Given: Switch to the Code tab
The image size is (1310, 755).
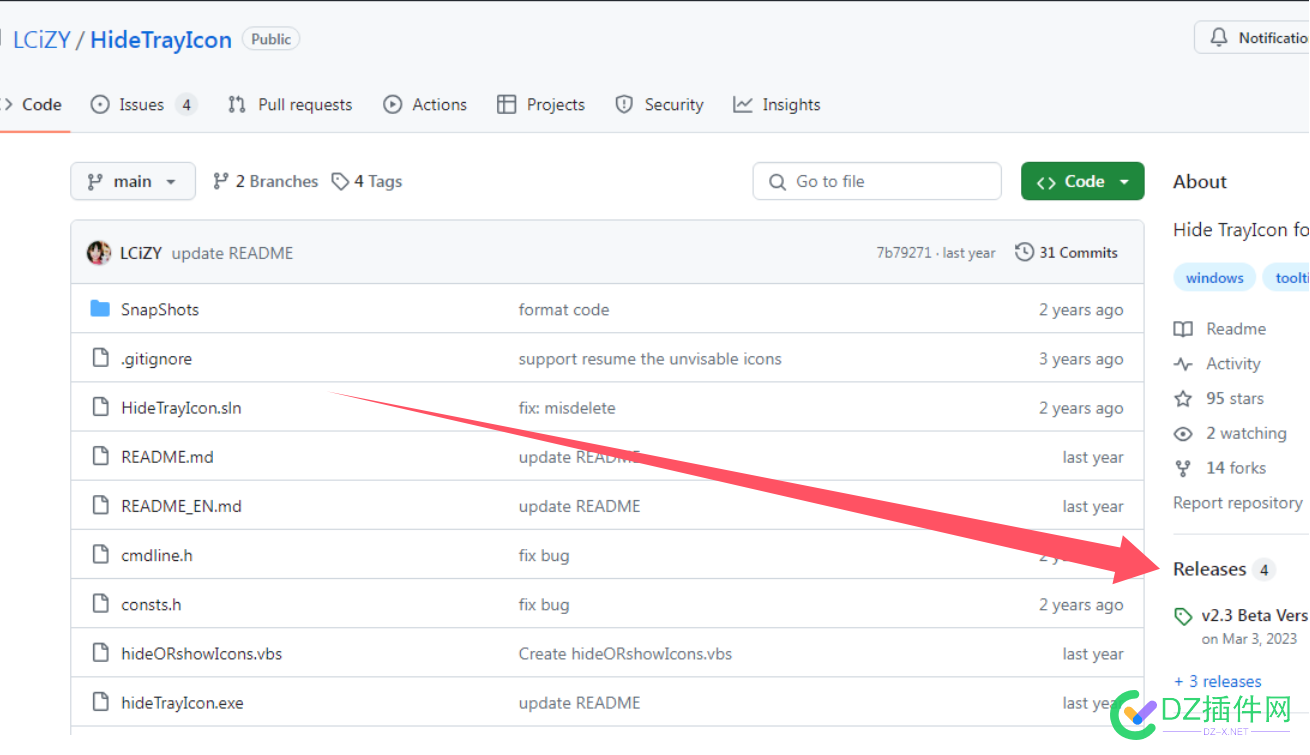Looking at the screenshot, I should click(33, 104).
